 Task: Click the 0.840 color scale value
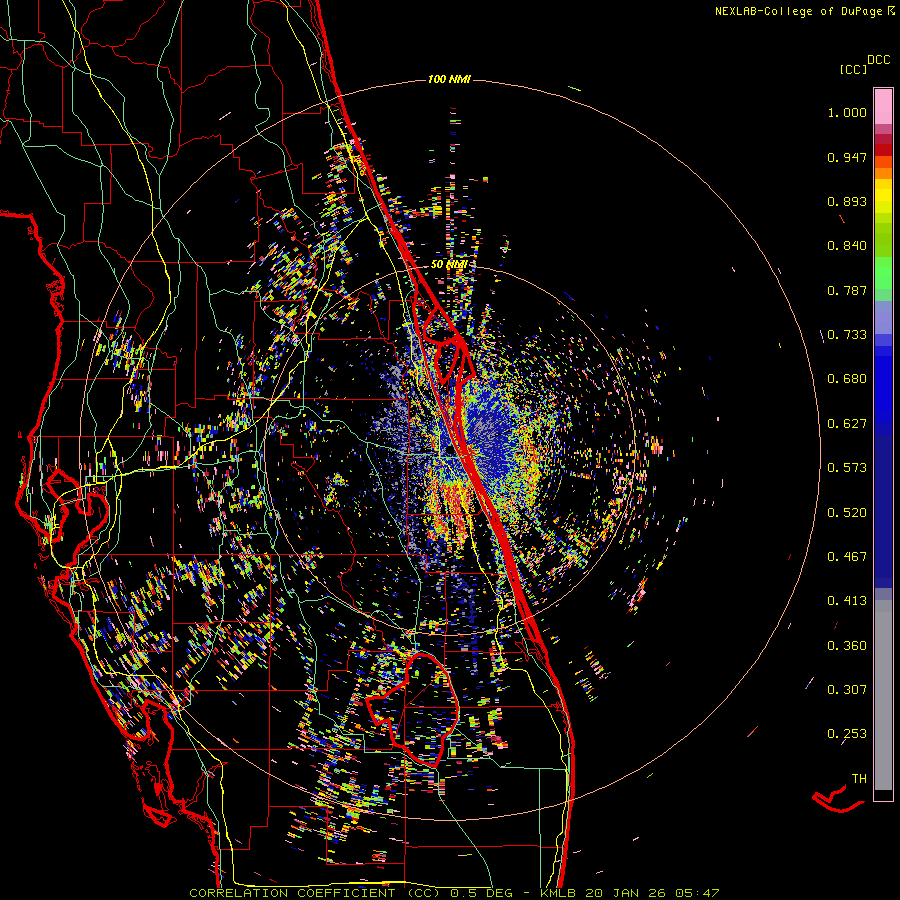point(847,246)
